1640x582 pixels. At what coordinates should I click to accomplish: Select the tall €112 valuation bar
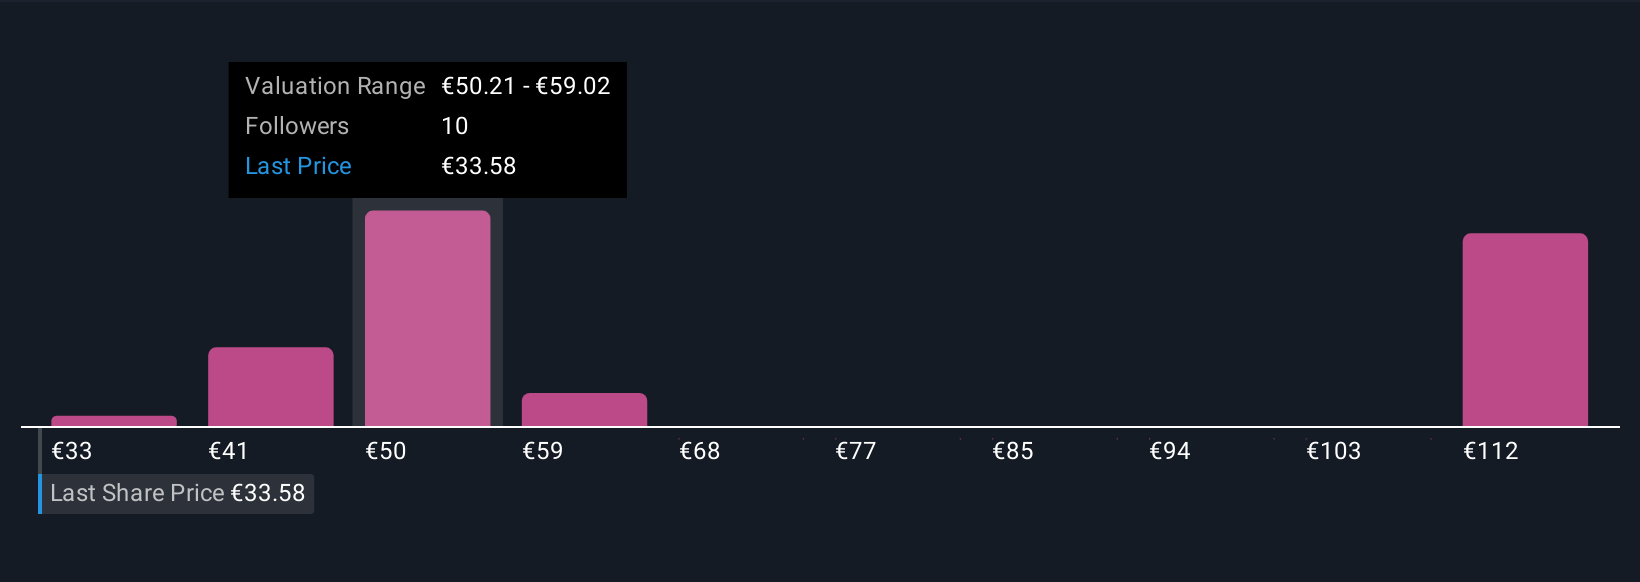[1525, 330]
